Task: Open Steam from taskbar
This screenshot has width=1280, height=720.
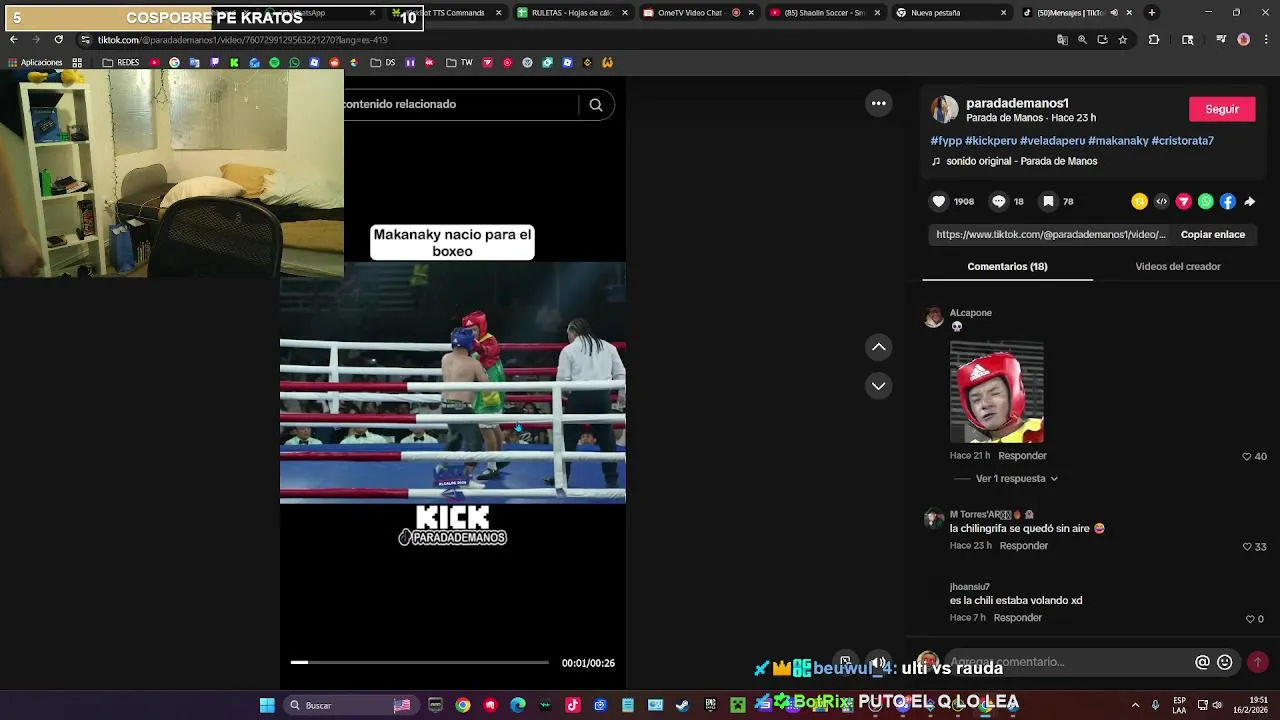Action: tap(682, 705)
